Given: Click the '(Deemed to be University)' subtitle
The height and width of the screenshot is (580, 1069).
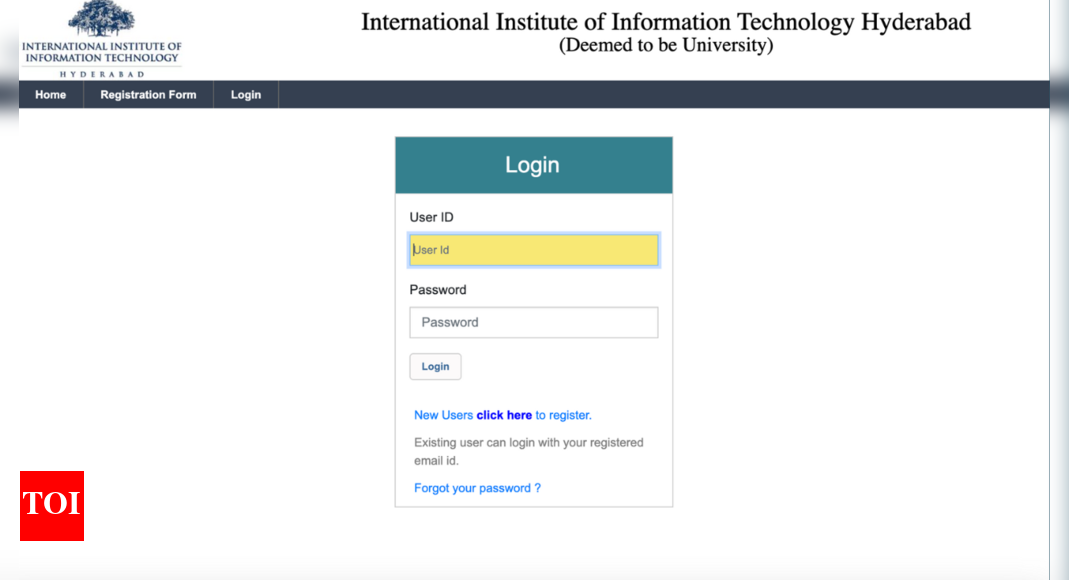Looking at the screenshot, I should pyautogui.click(x=666, y=46).
